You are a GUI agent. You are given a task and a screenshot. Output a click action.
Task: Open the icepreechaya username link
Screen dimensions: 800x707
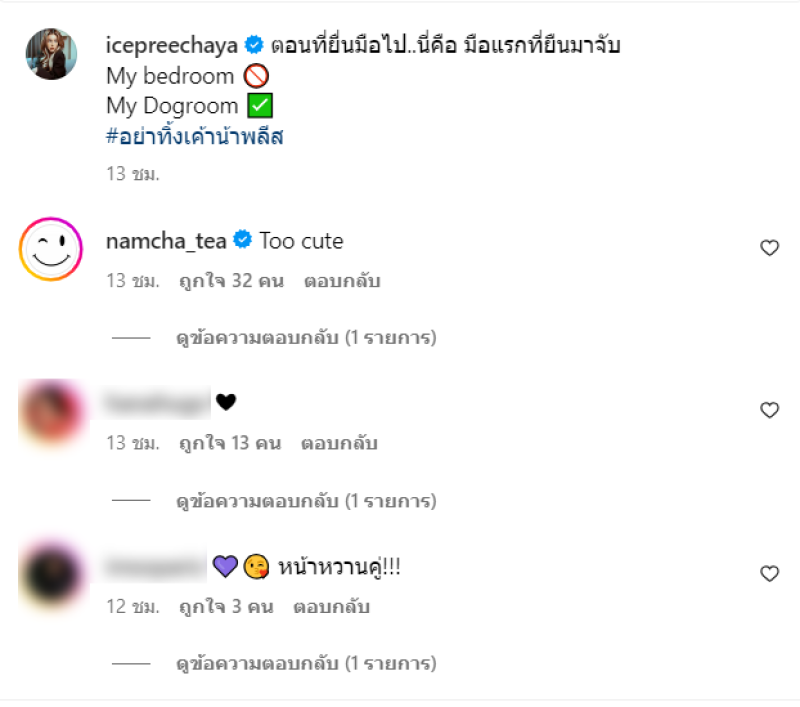tap(173, 45)
